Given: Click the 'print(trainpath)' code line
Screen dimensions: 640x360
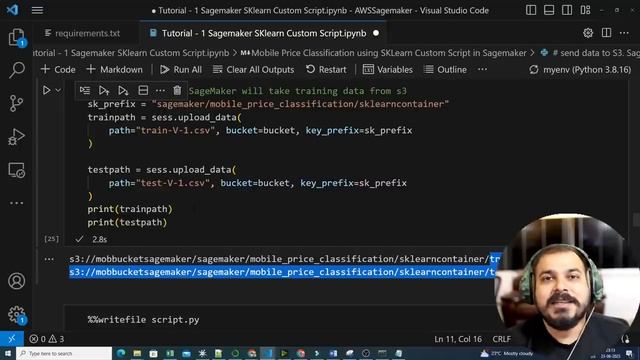Looking at the screenshot, I should click(x=130, y=209).
